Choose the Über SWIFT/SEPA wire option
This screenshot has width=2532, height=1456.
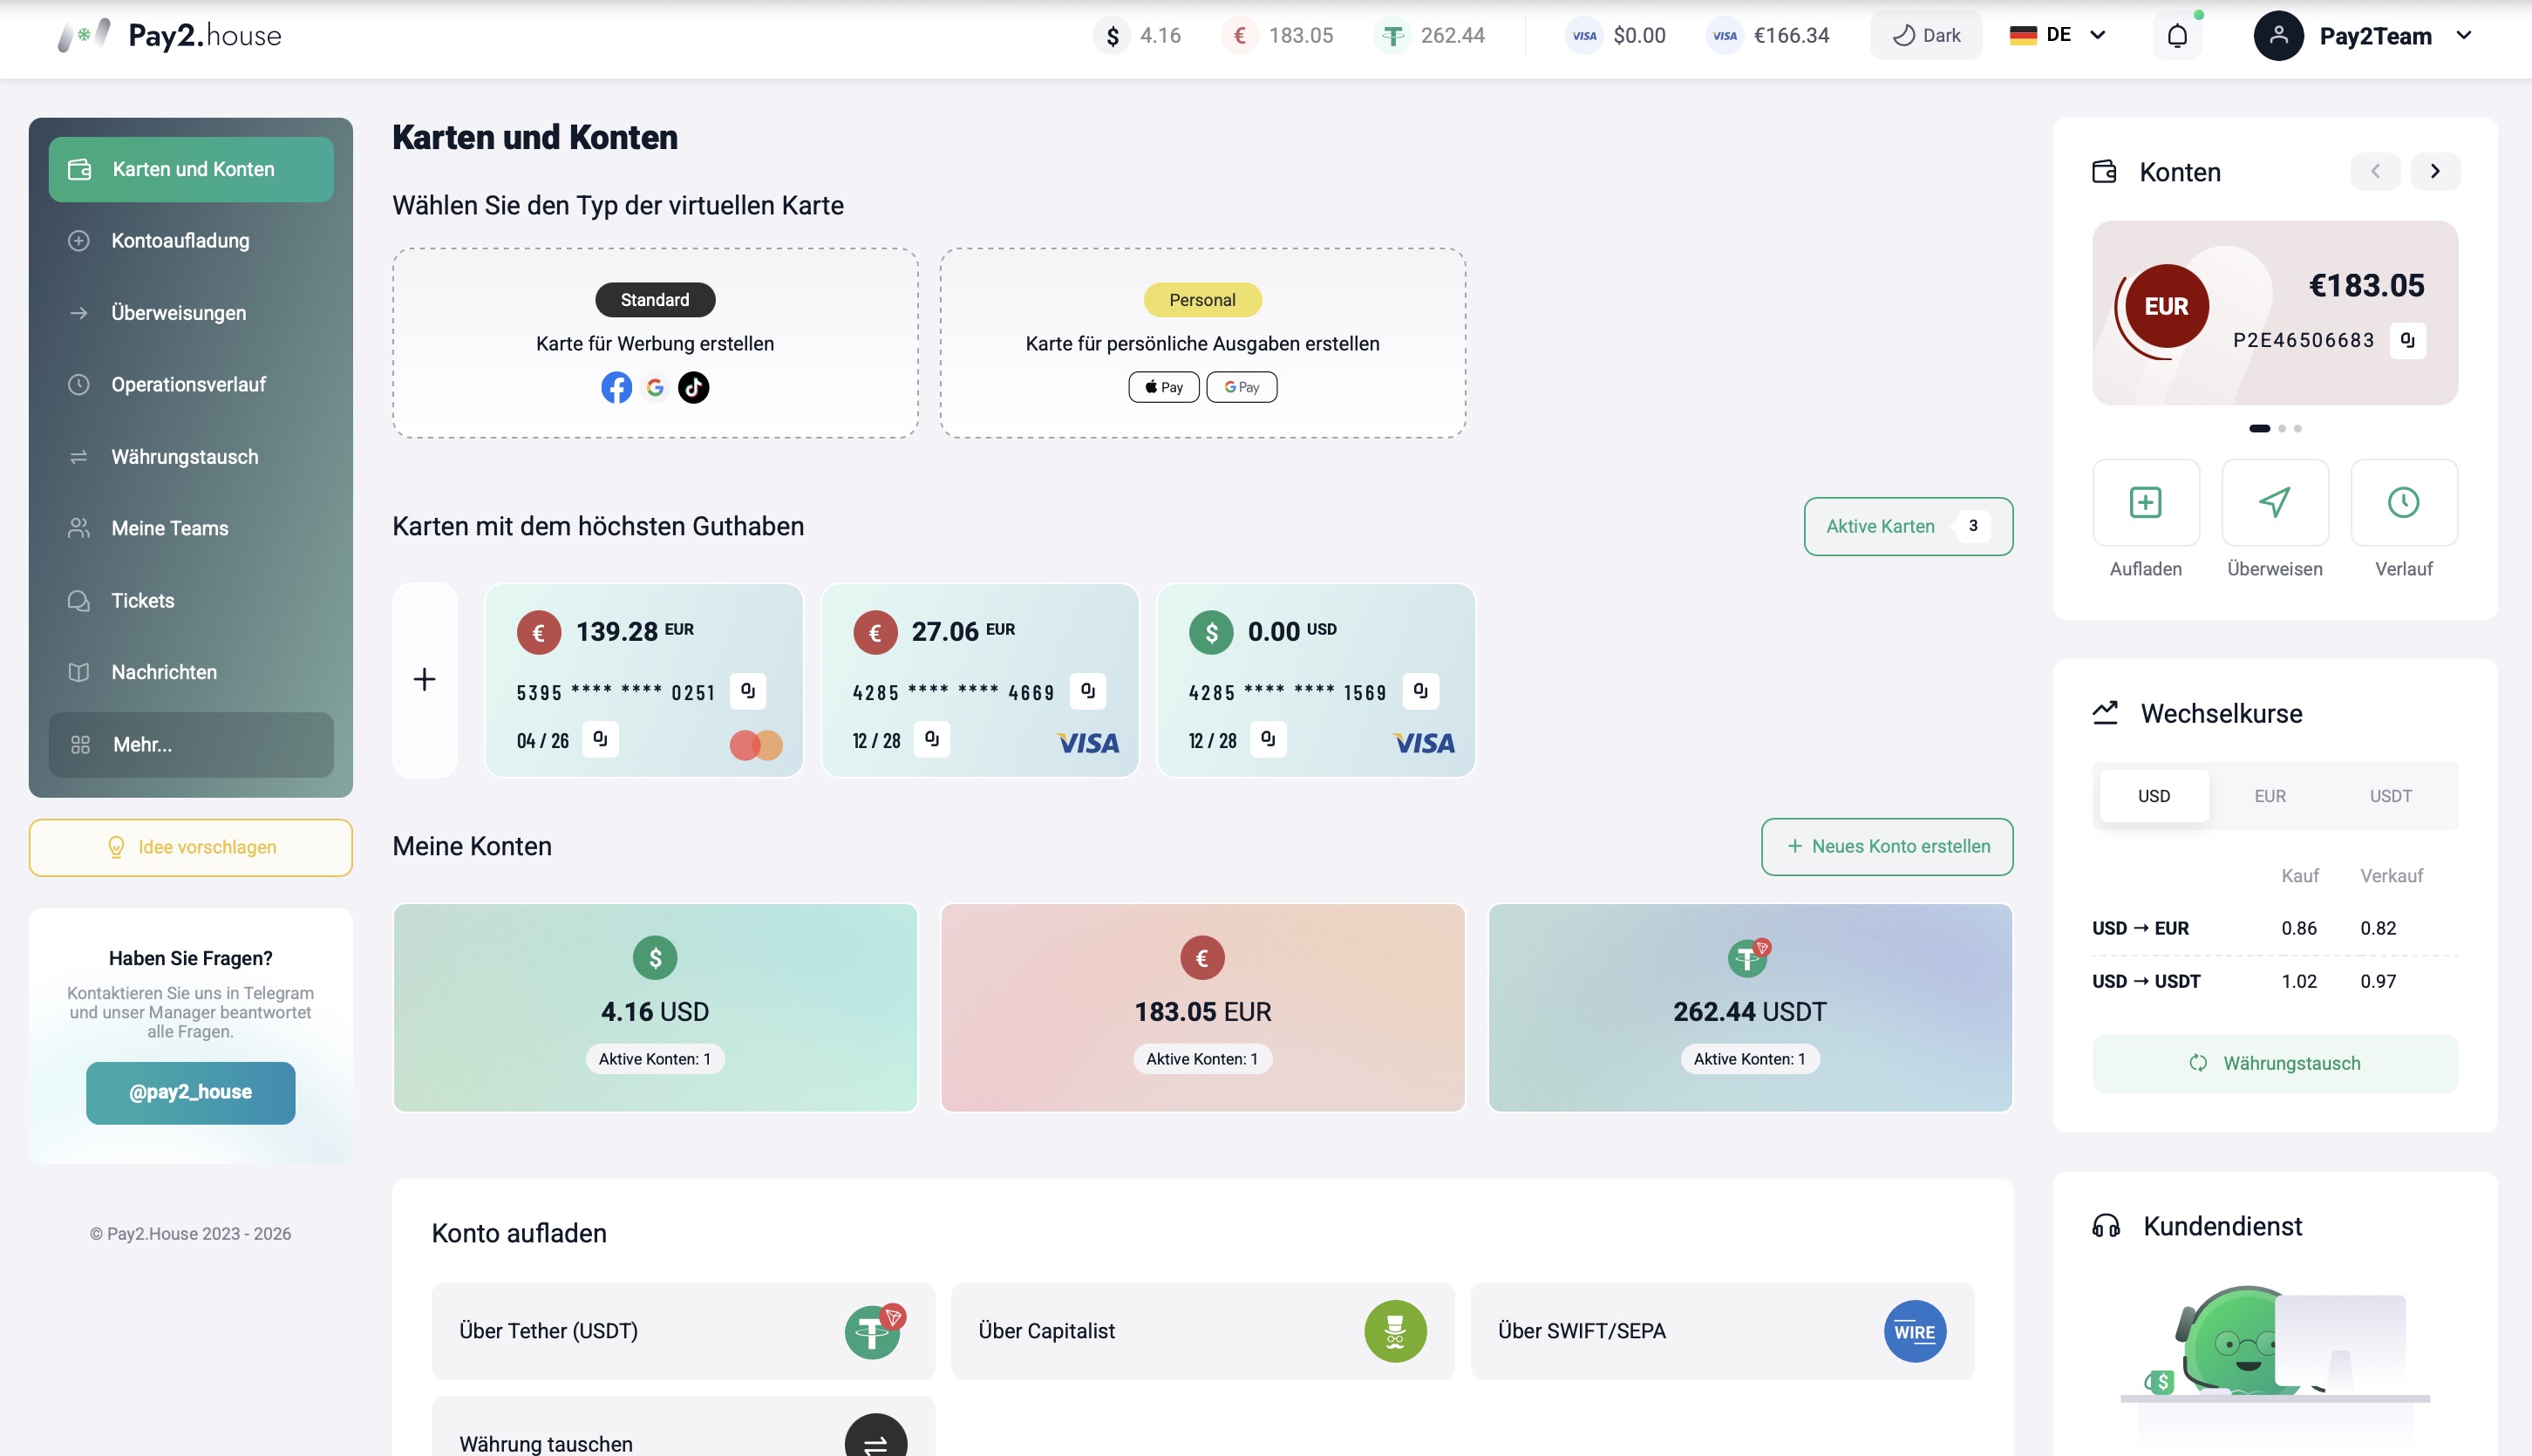1721,1331
